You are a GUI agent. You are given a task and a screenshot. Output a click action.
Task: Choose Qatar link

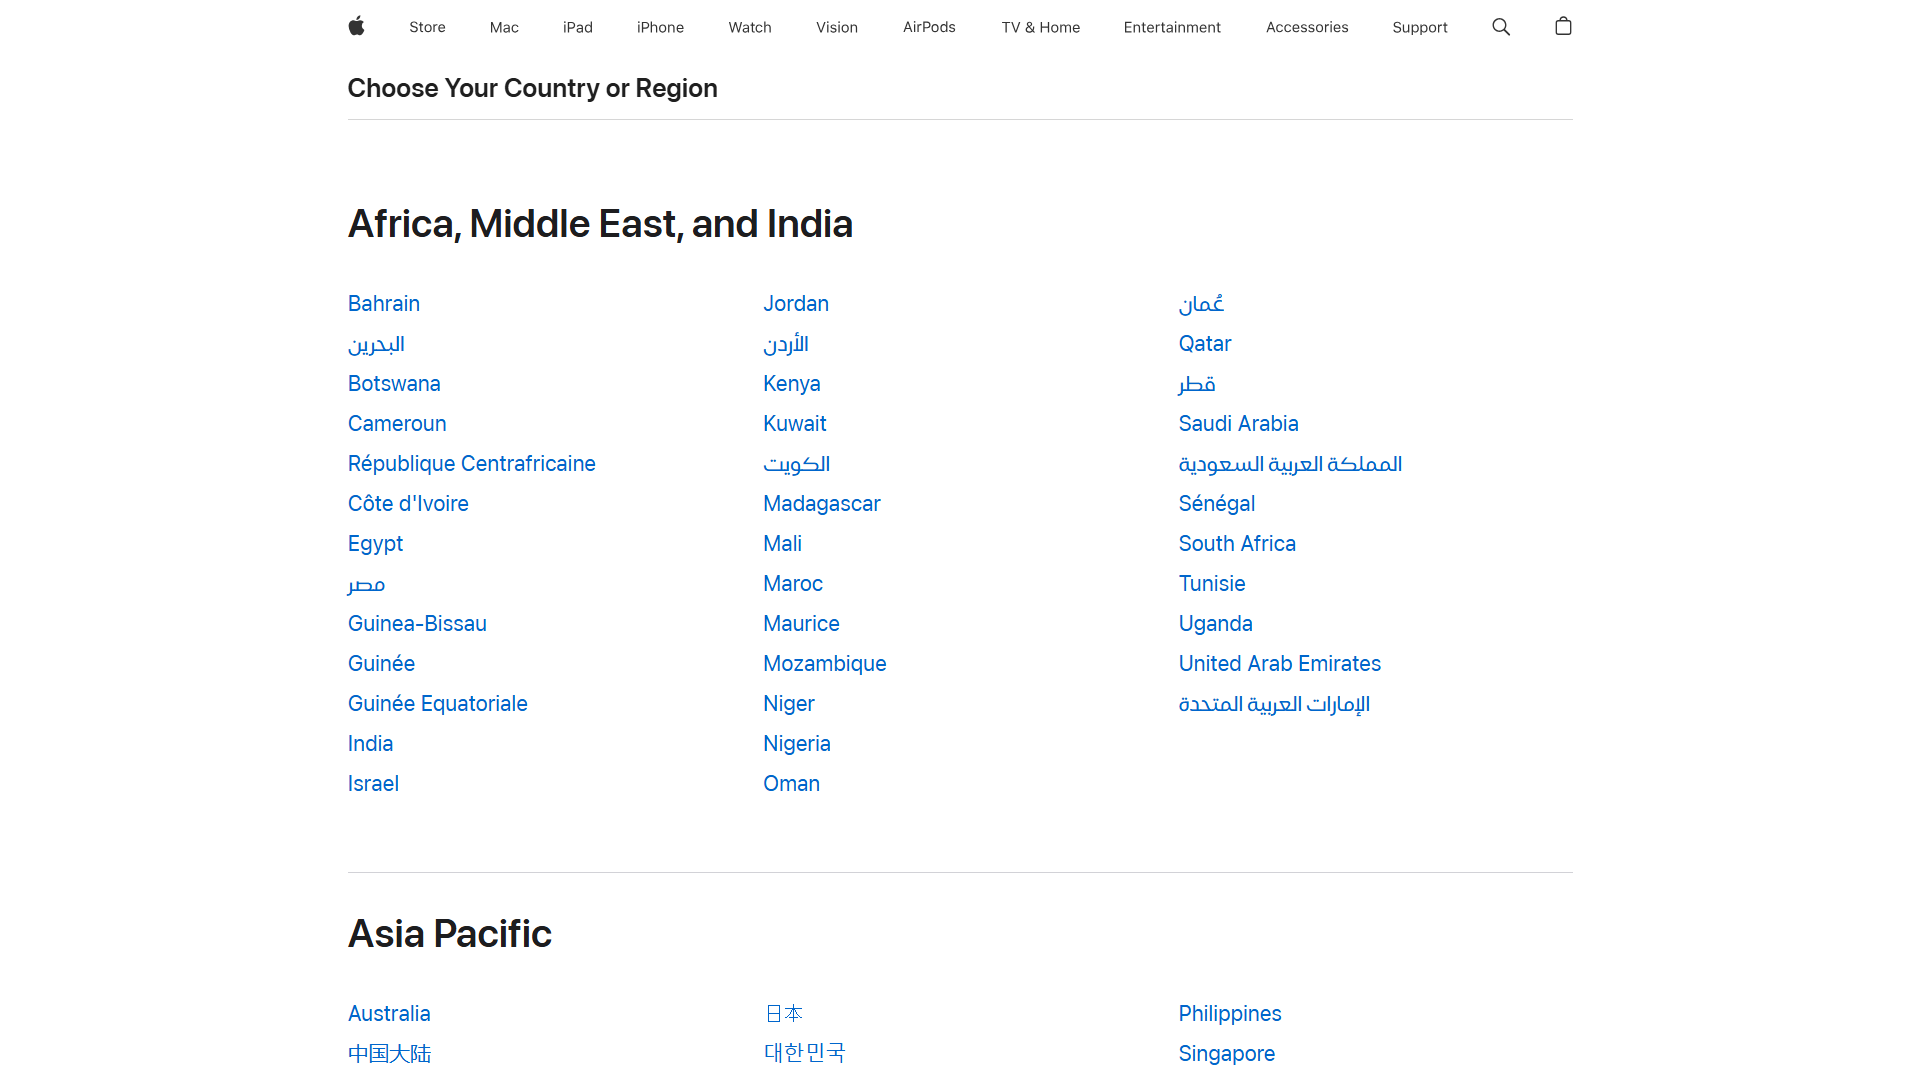[1205, 344]
